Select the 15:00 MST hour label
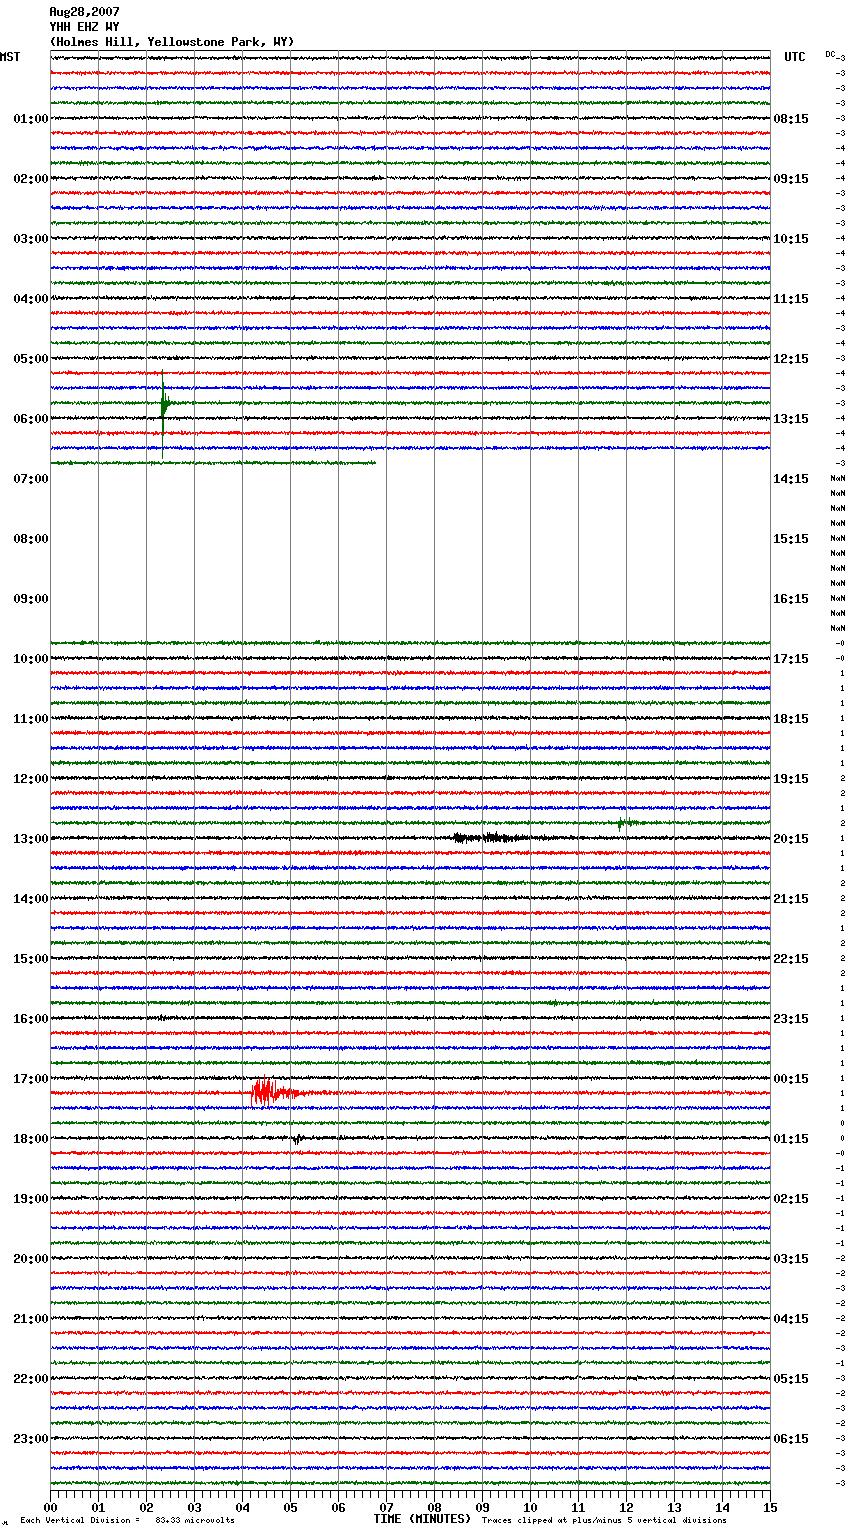This screenshot has width=850, height=1534. click(31, 959)
